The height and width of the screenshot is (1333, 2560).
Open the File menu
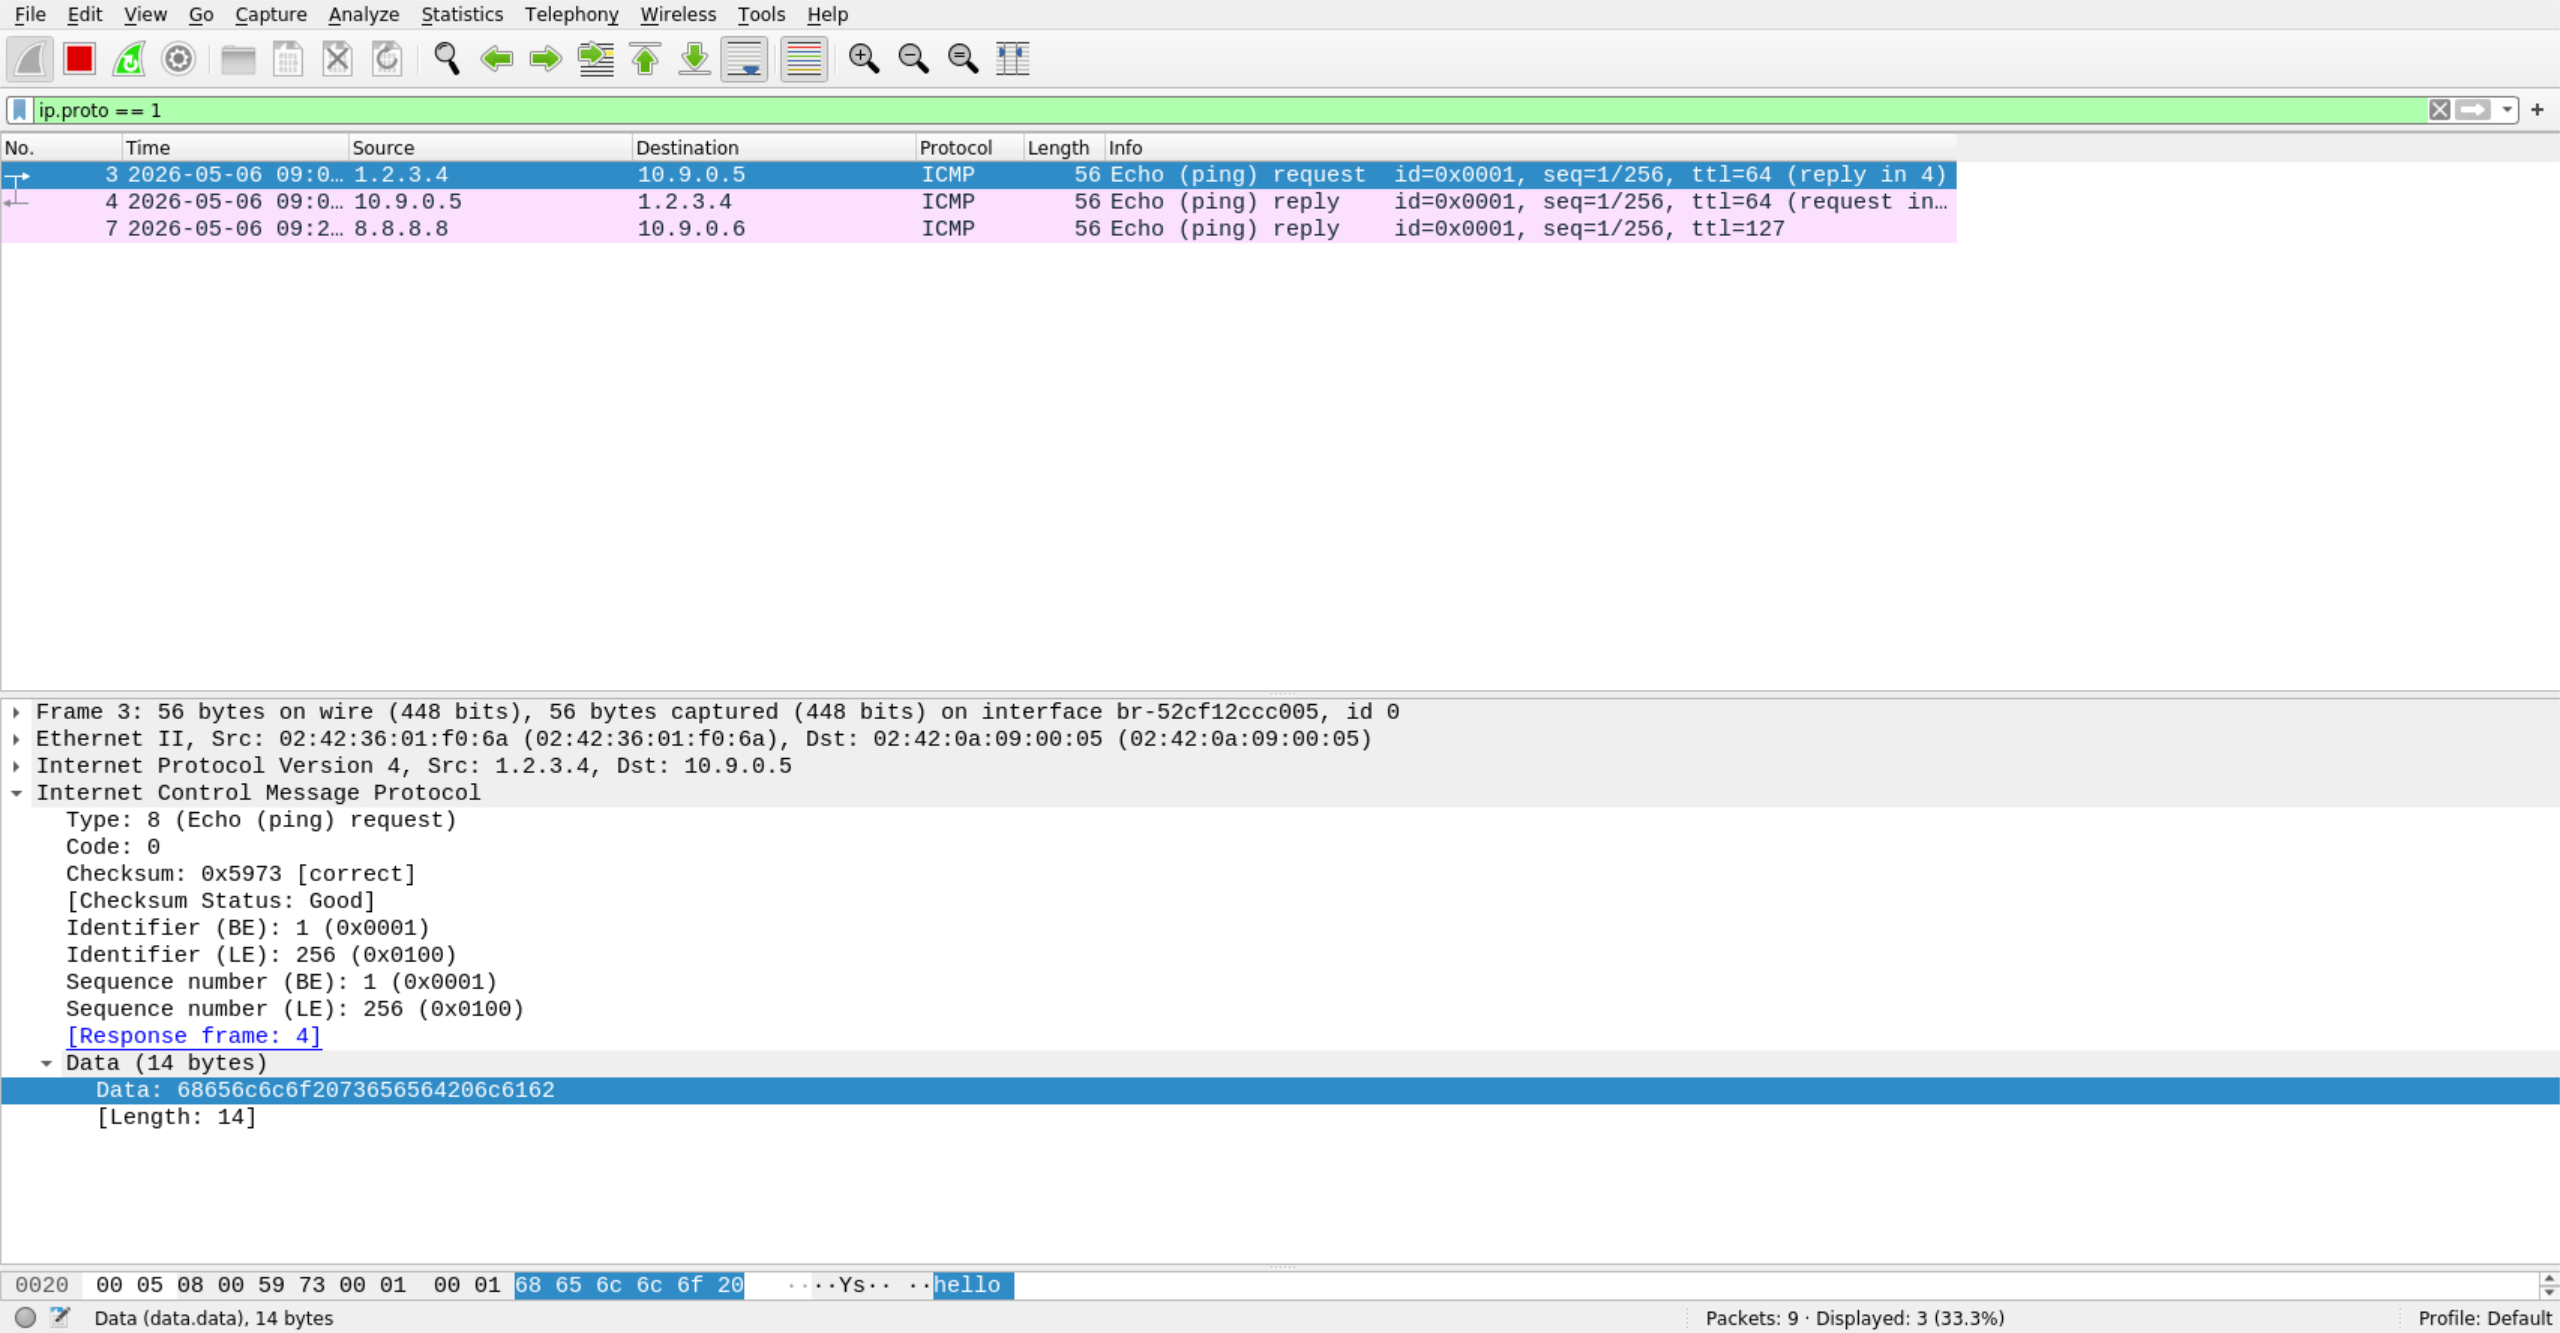pos(30,14)
